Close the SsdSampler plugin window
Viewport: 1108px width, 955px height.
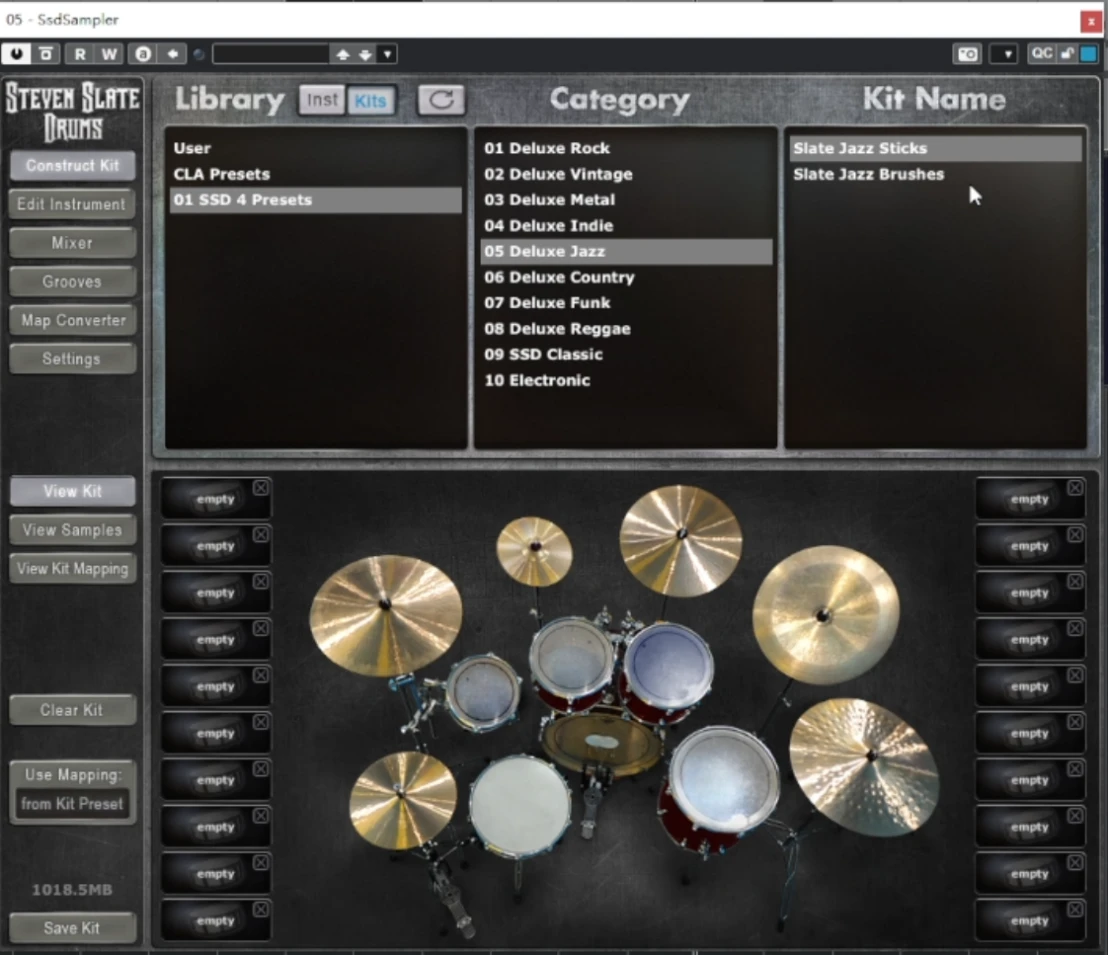pos(1091,21)
